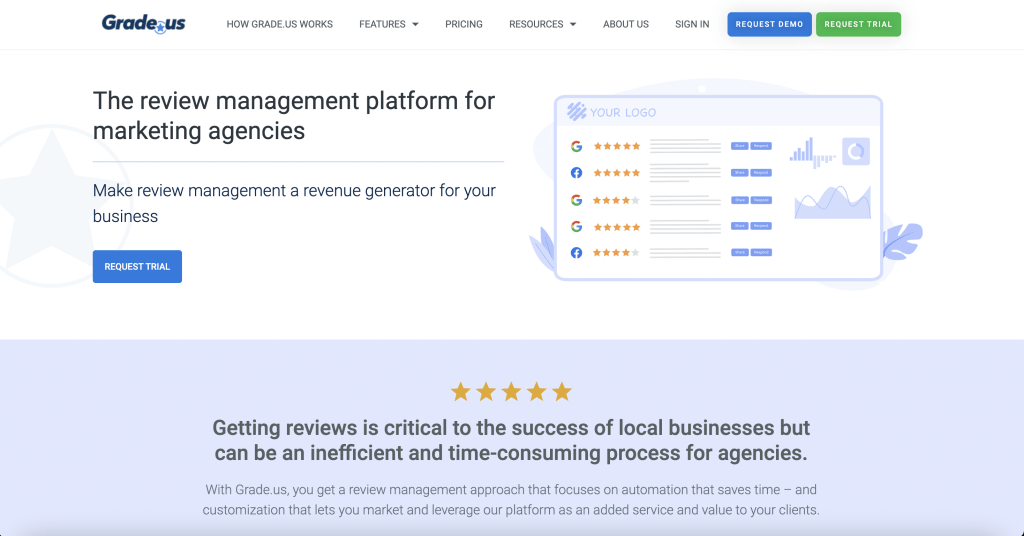Click the YOUR LOGO placeholder icon
1024x536 pixels.
pos(577,112)
